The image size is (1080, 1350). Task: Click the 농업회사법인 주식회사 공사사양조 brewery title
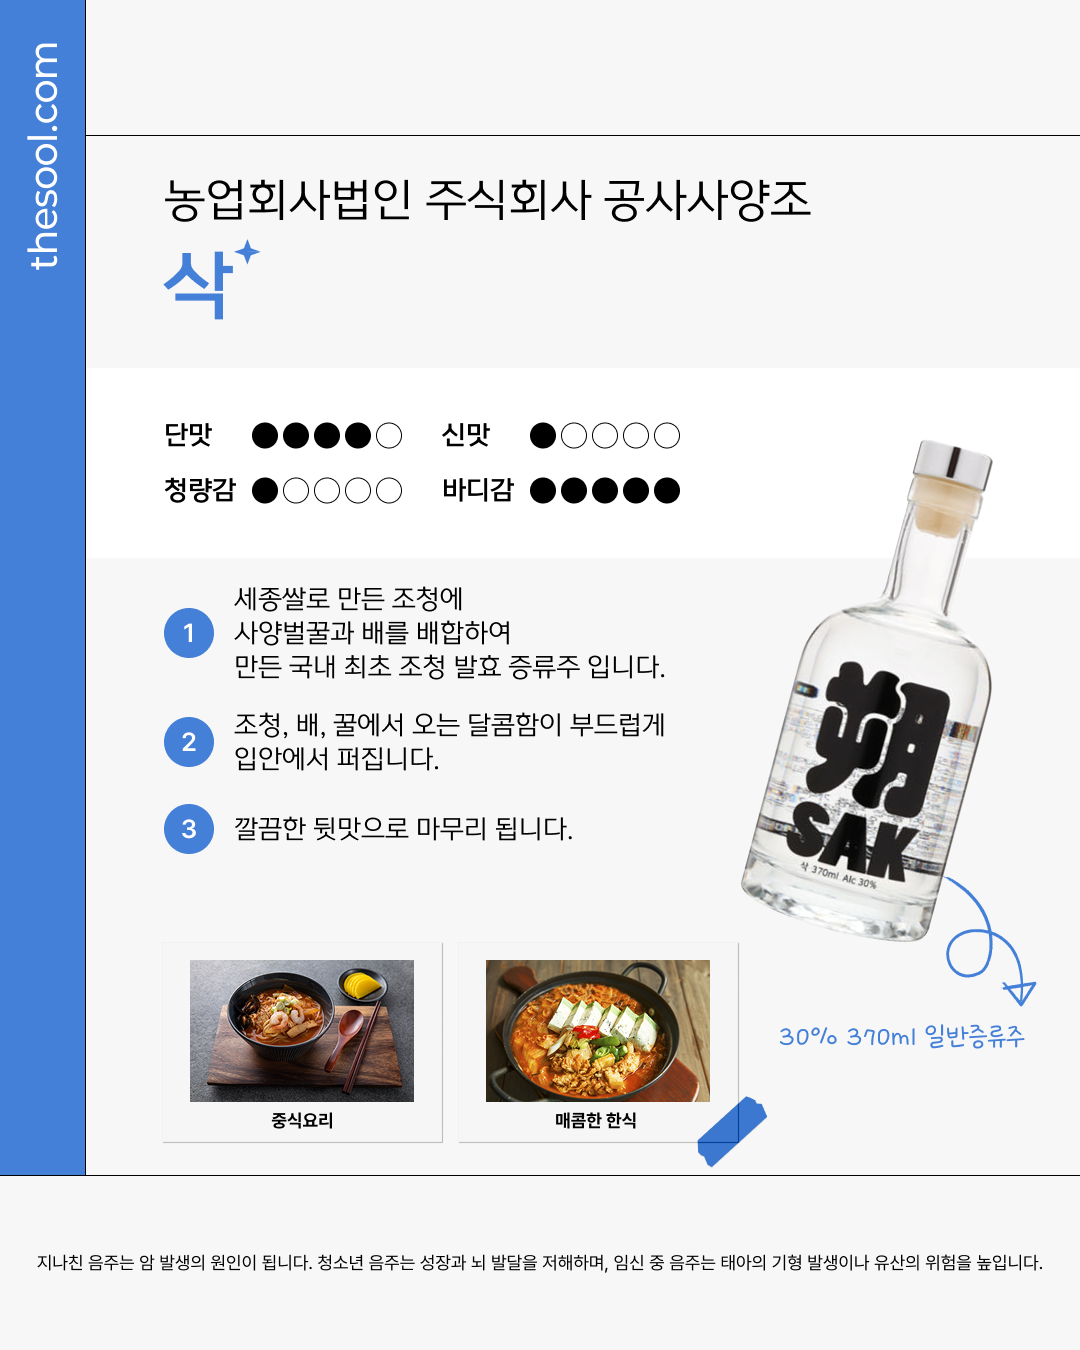point(488,200)
